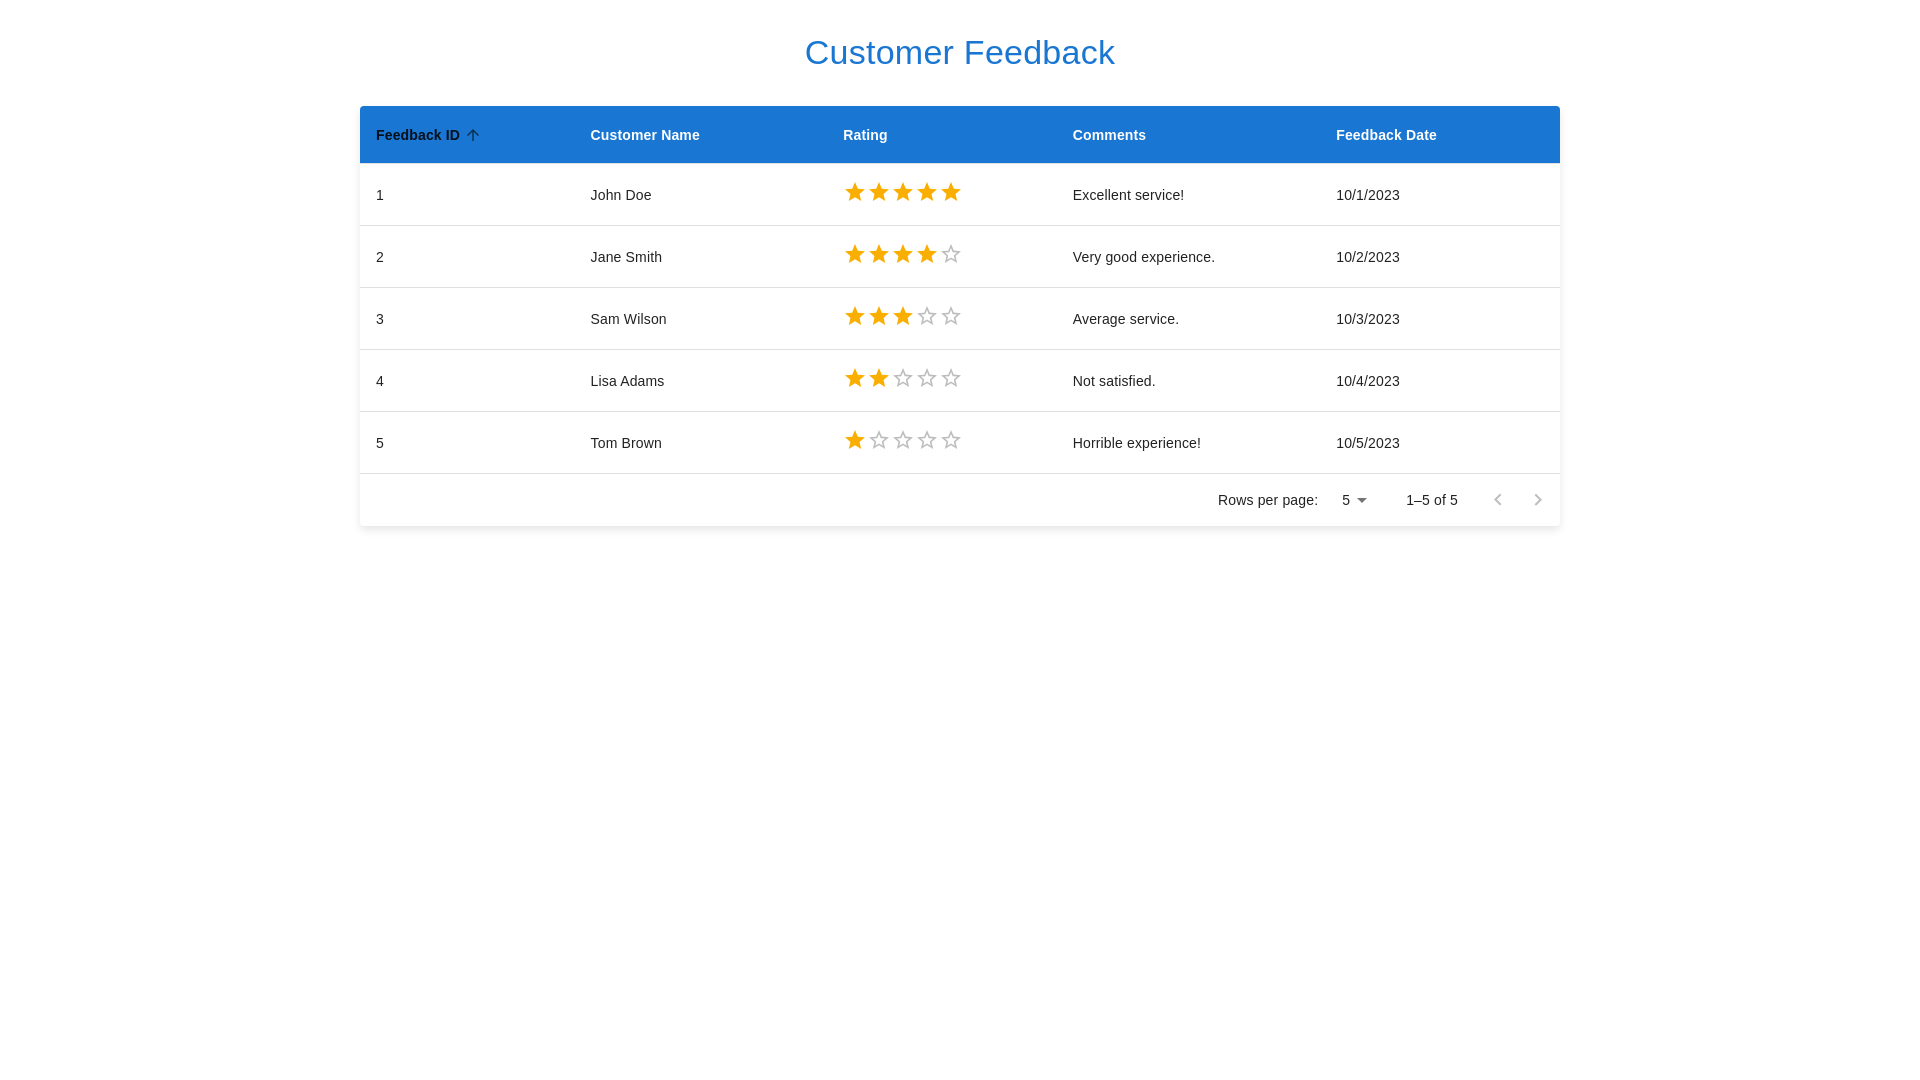Select the third star in Sam Wilson's rating
Viewport: 1920px width, 1080px height.
[903, 316]
